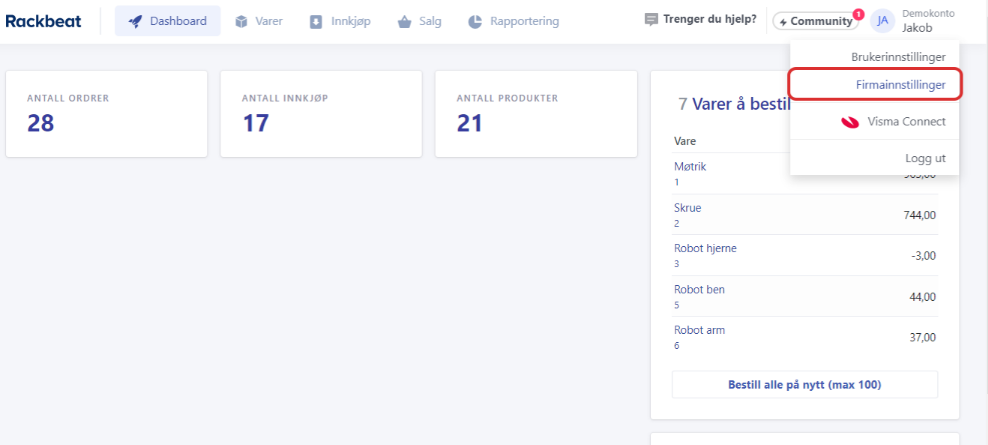Click the Antall ordrer card
This screenshot has height=445, width=988.
(x=106, y=114)
